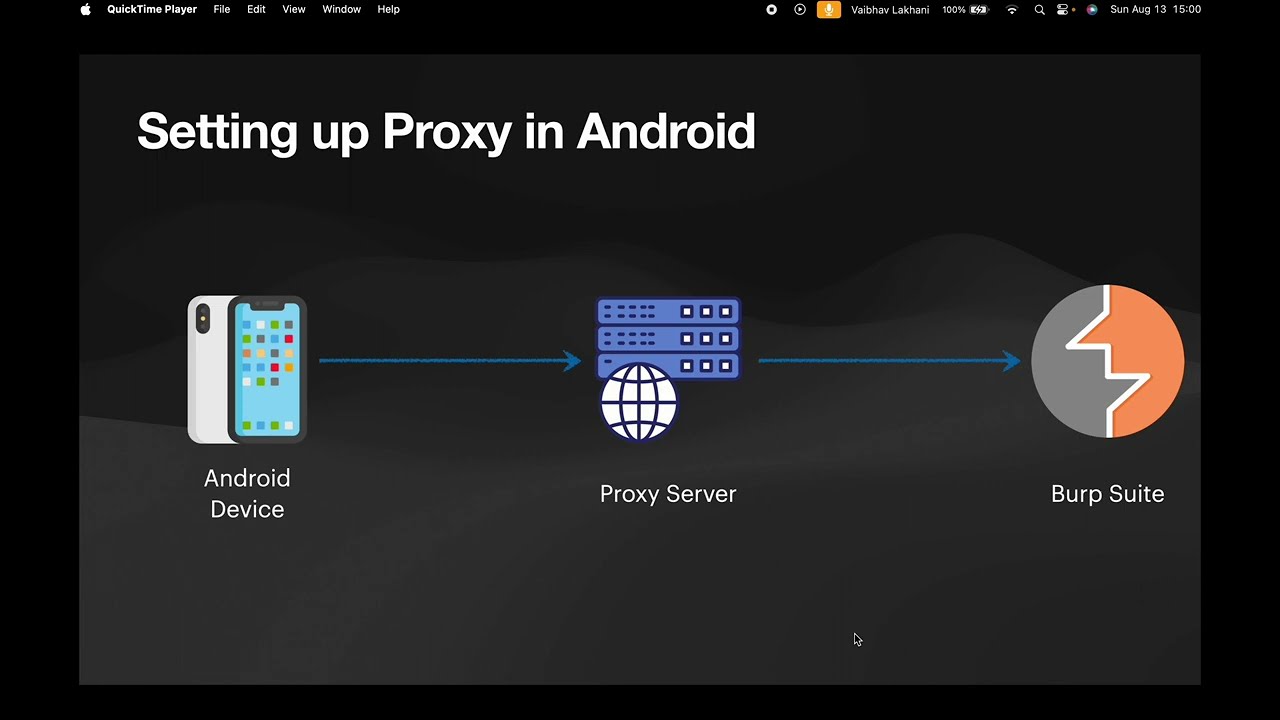The height and width of the screenshot is (720, 1280).
Task: Click the Burp Suite logo
Action: pos(1108,361)
